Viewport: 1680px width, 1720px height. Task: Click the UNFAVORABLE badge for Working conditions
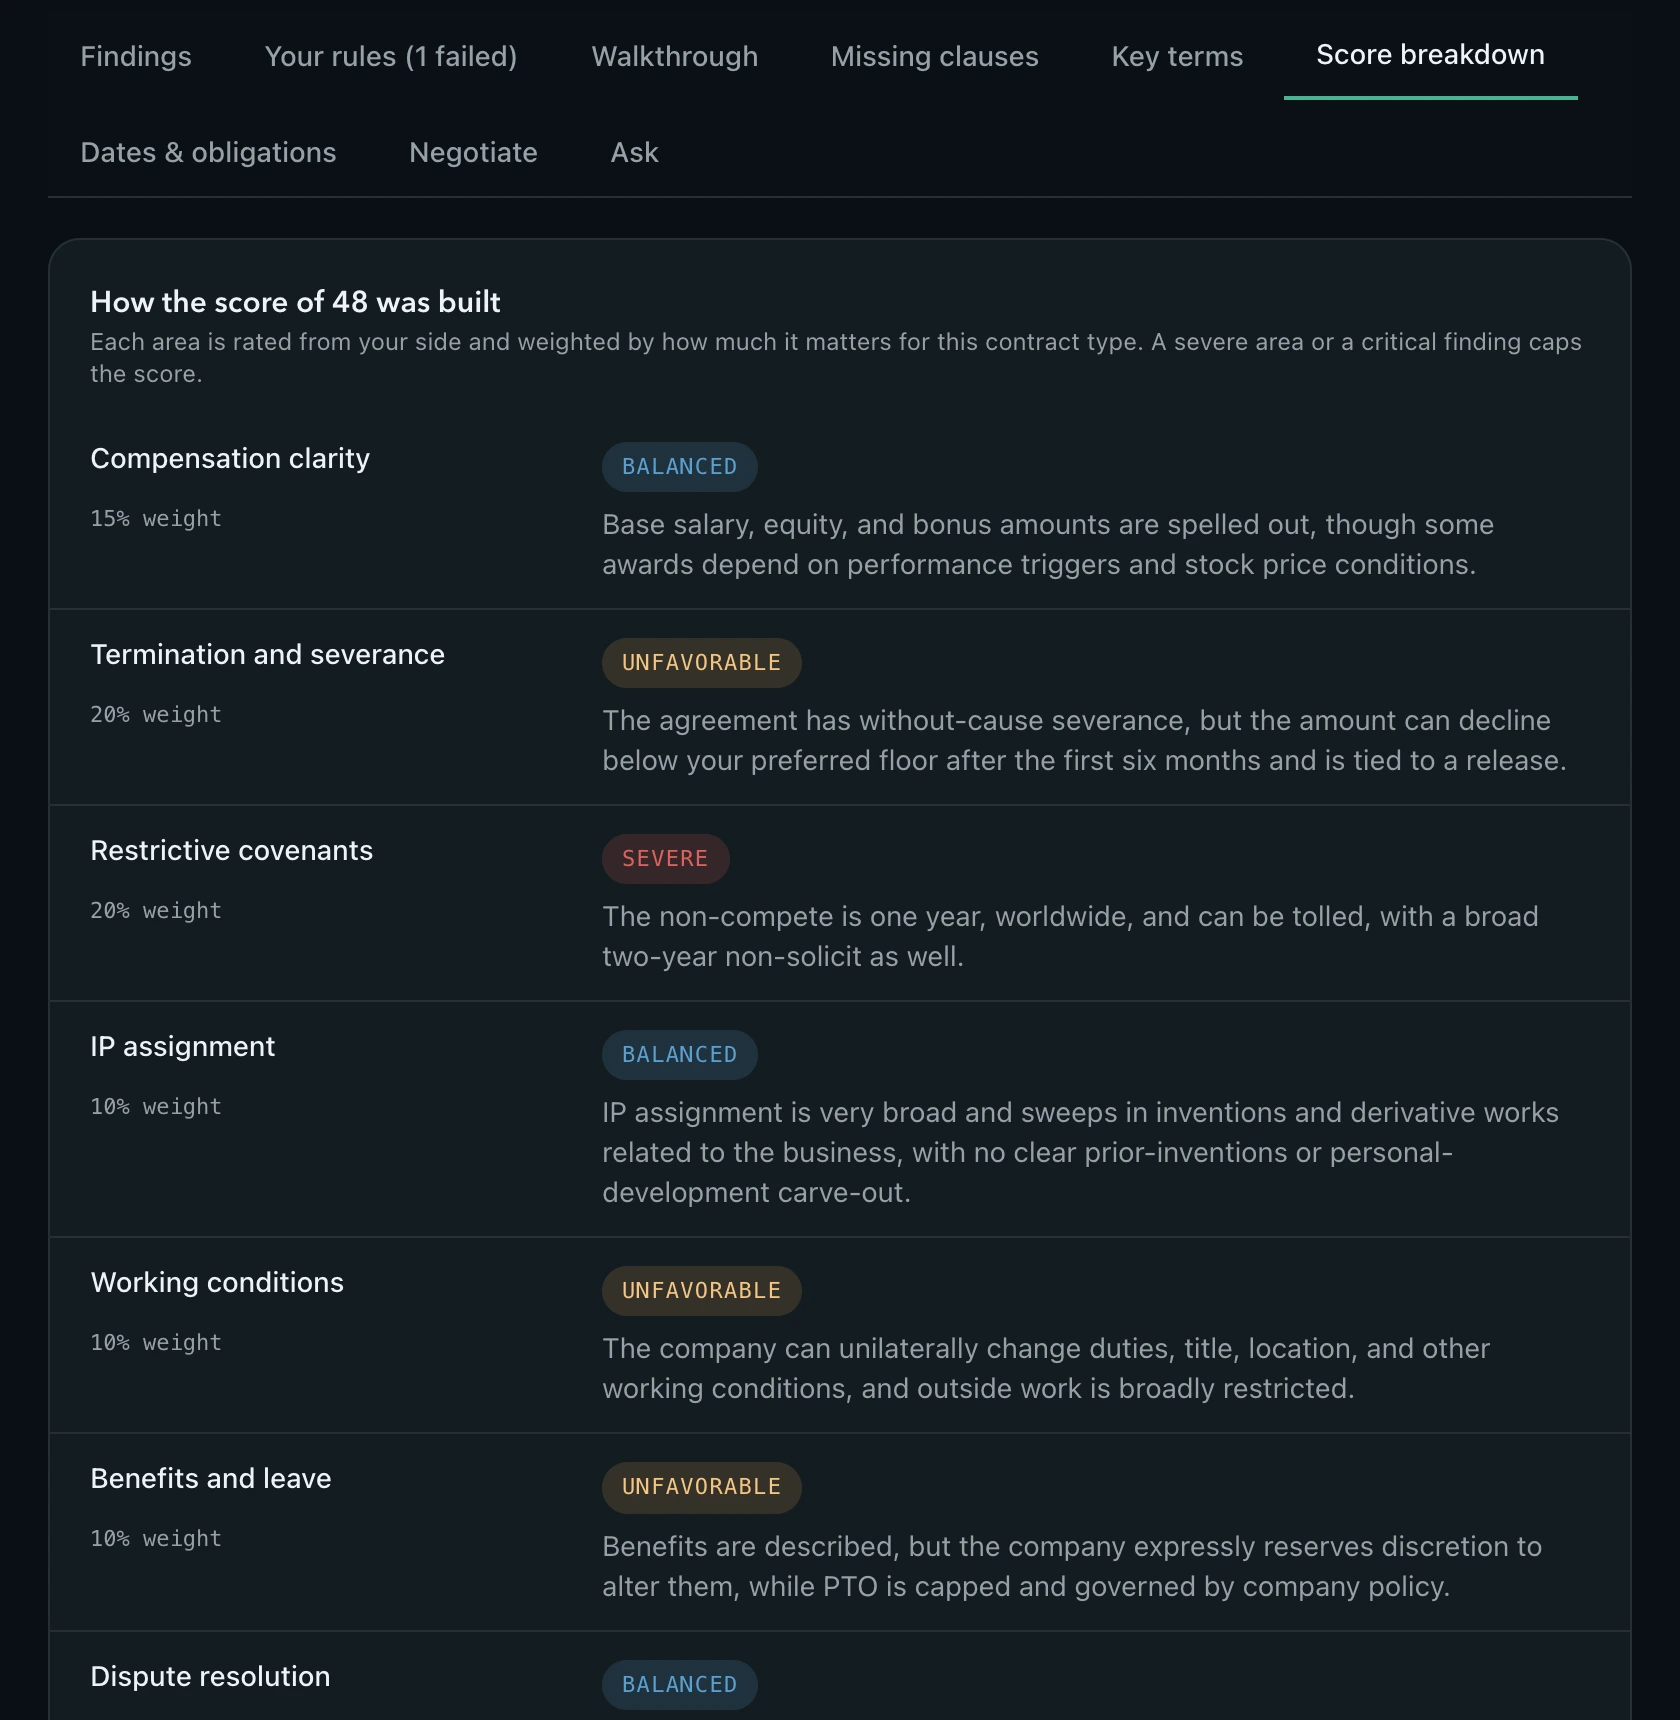pos(701,1291)
